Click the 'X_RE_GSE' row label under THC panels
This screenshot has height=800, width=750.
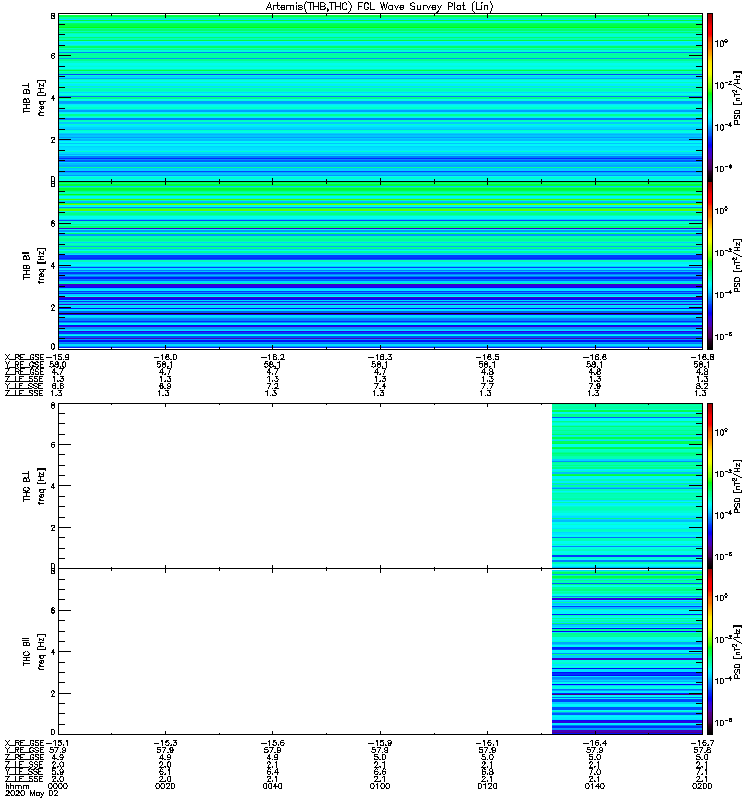tap(24, 743)
